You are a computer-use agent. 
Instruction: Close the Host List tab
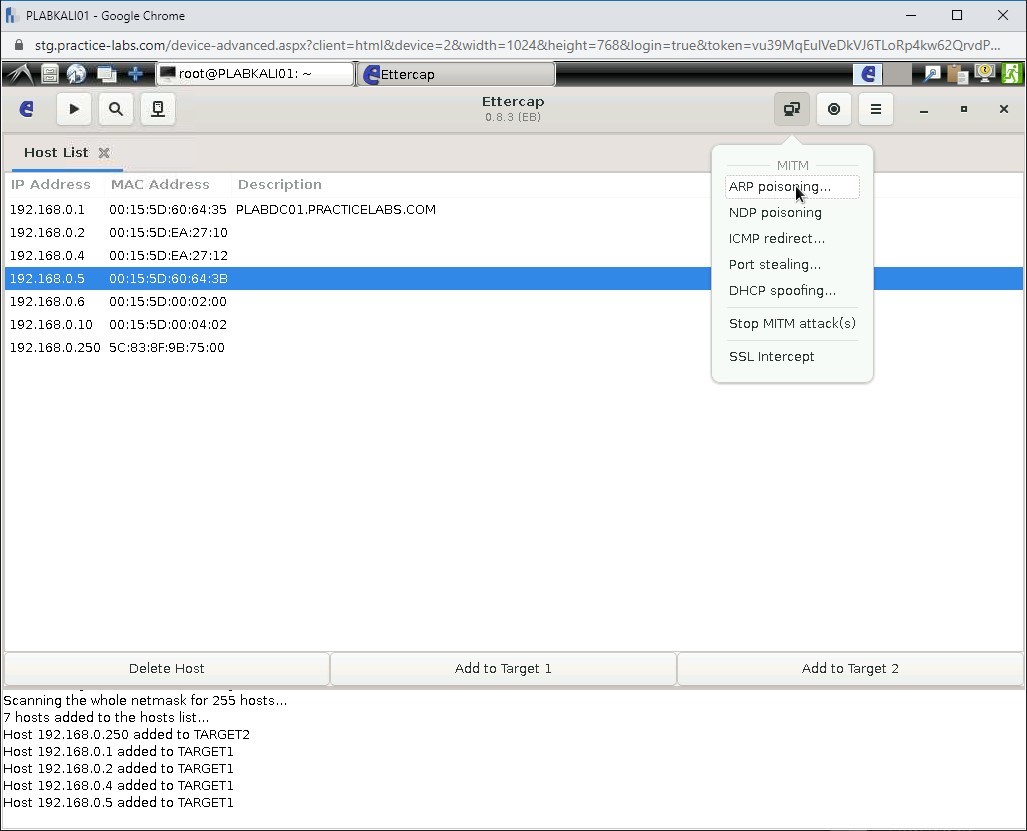(104, 152)
